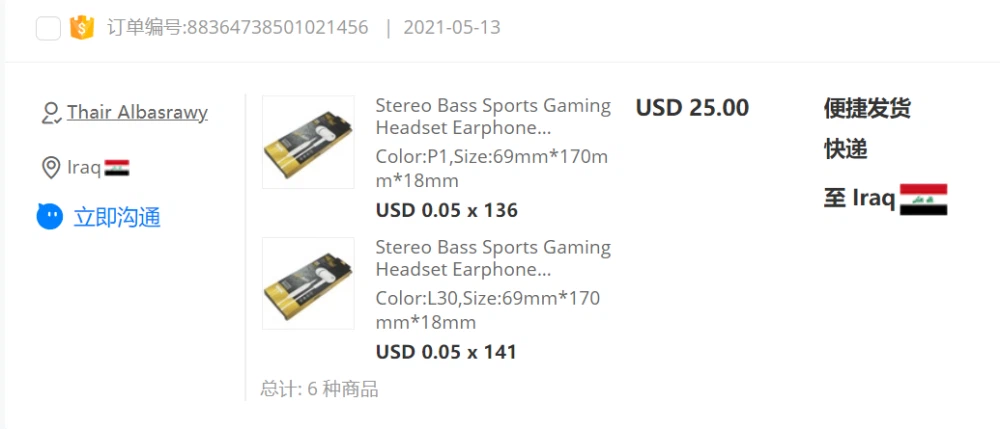Click the large Iraq flag in shipping column
This screenshot has width=1000, height=429.
pos(923,200)
